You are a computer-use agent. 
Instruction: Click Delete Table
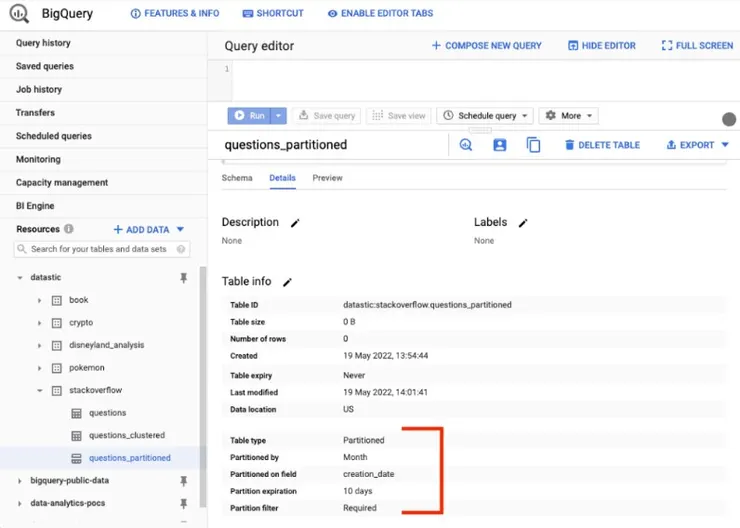pyautogui.click(x=602, y=145)
